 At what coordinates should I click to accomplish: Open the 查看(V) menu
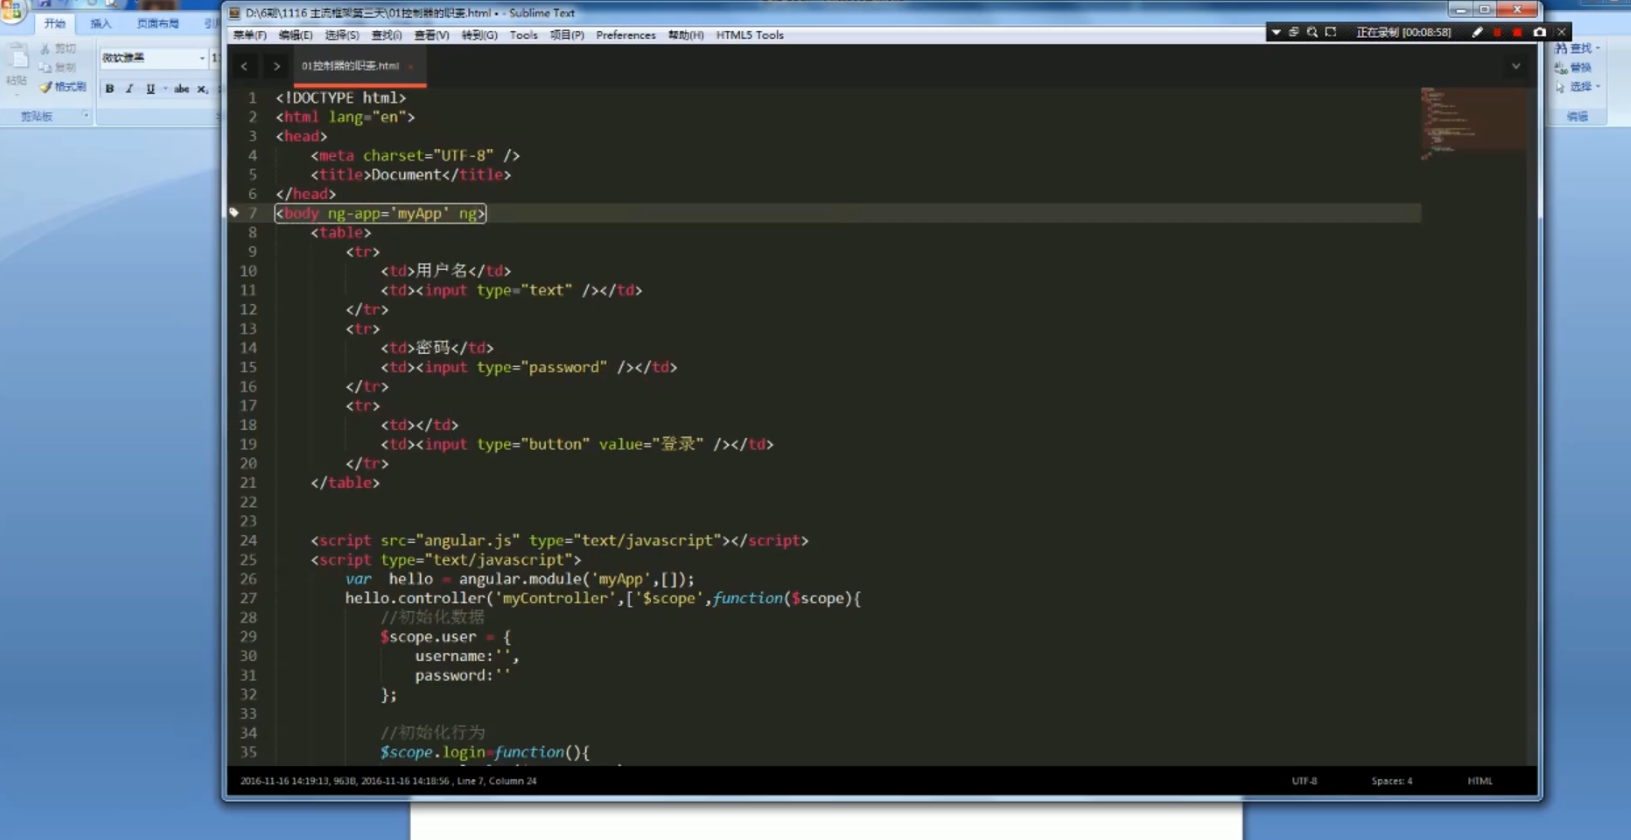click(x=432, y=35)
